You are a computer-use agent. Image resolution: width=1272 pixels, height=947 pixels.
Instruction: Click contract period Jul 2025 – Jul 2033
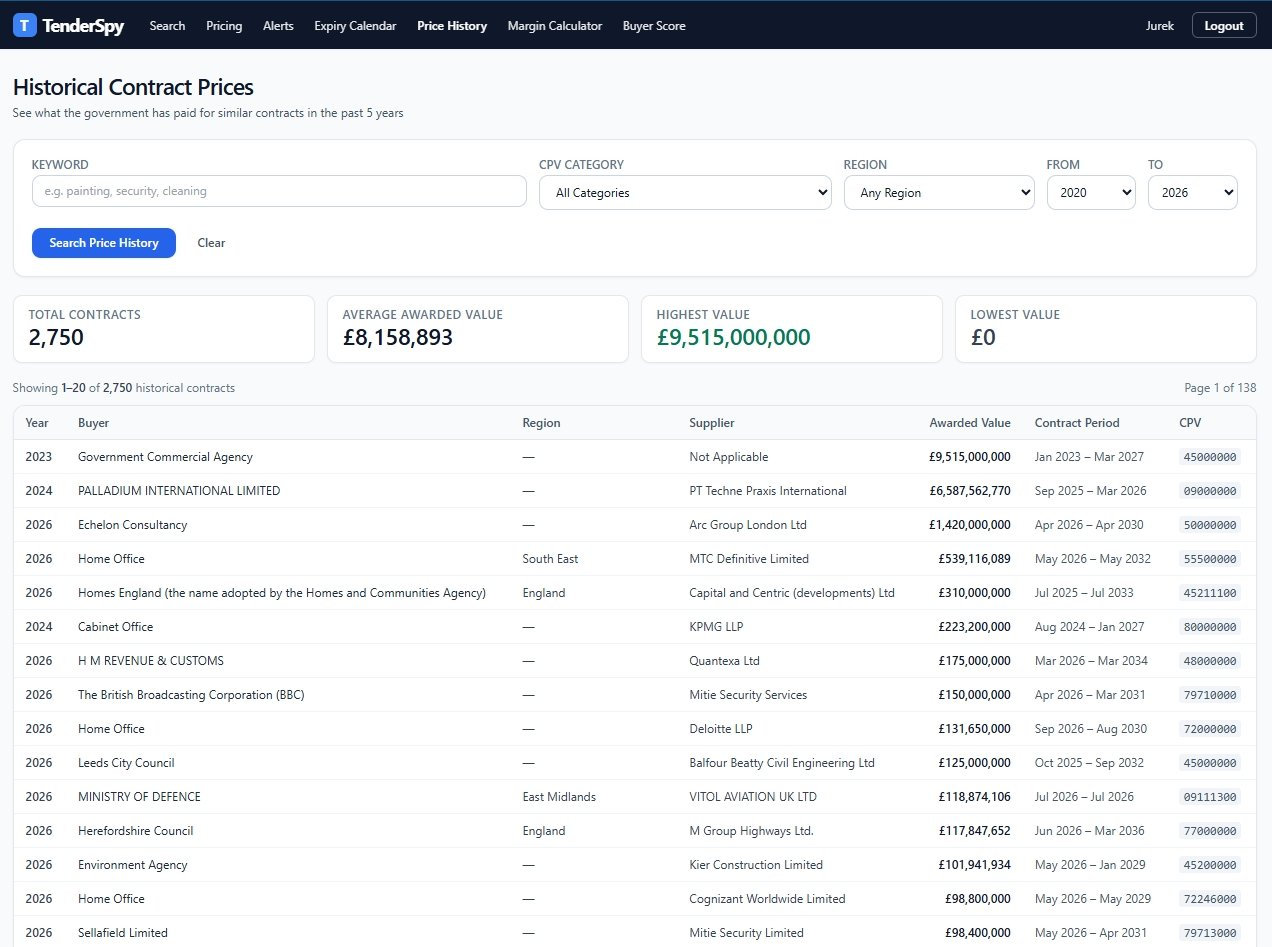tap(1084, 593)
